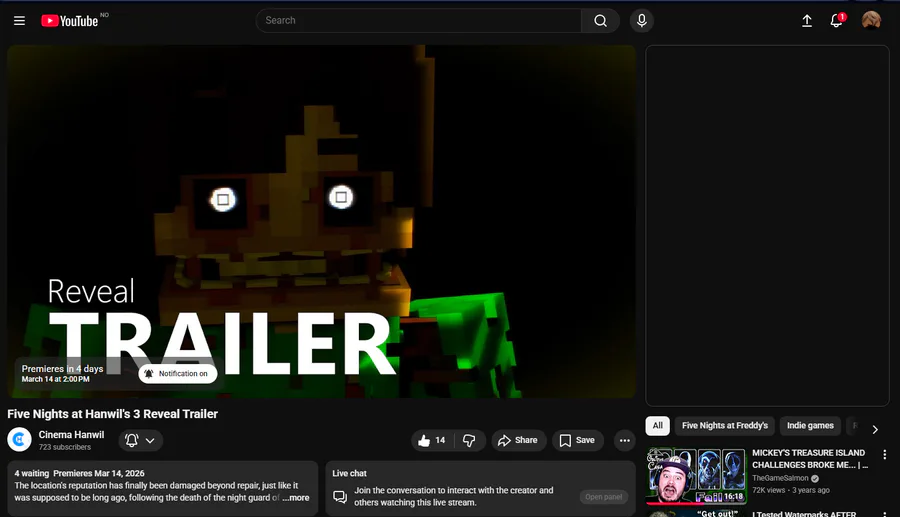Open the upload/create icon

coord(806,21)
